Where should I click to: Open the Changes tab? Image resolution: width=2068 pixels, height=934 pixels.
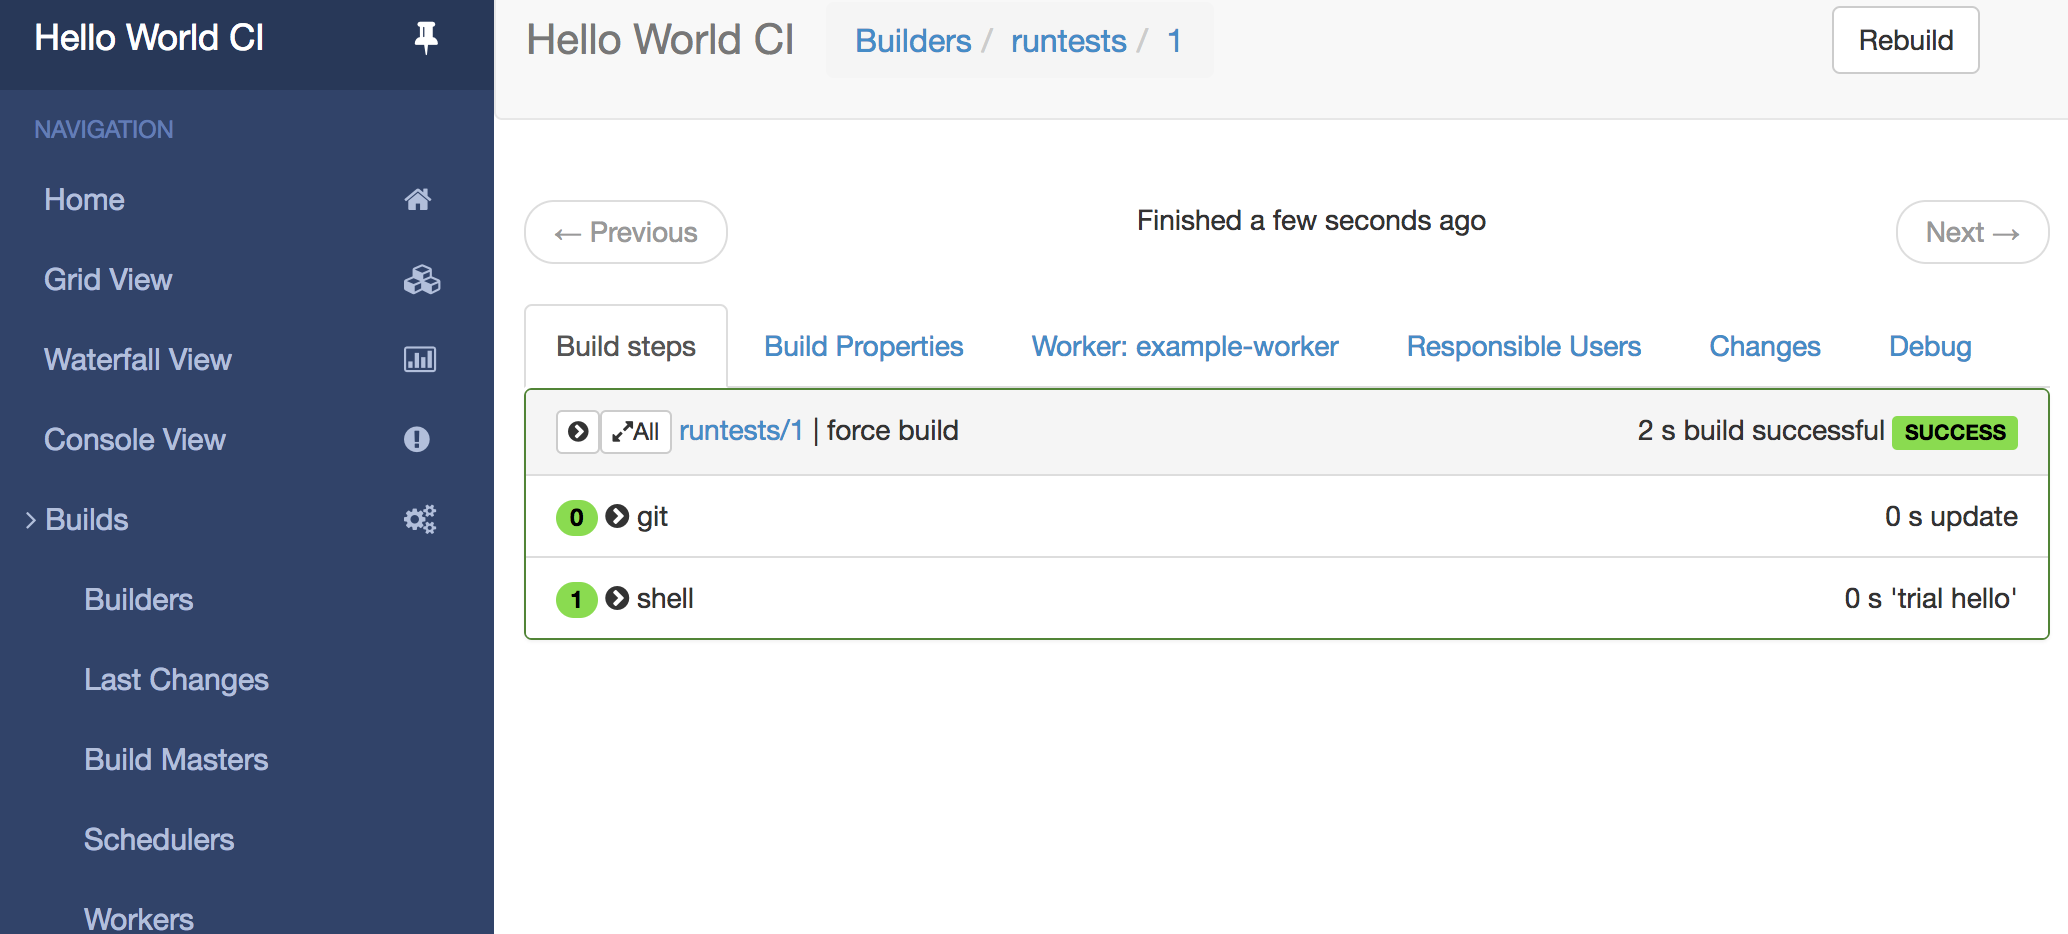click(x=1764, y=346)
